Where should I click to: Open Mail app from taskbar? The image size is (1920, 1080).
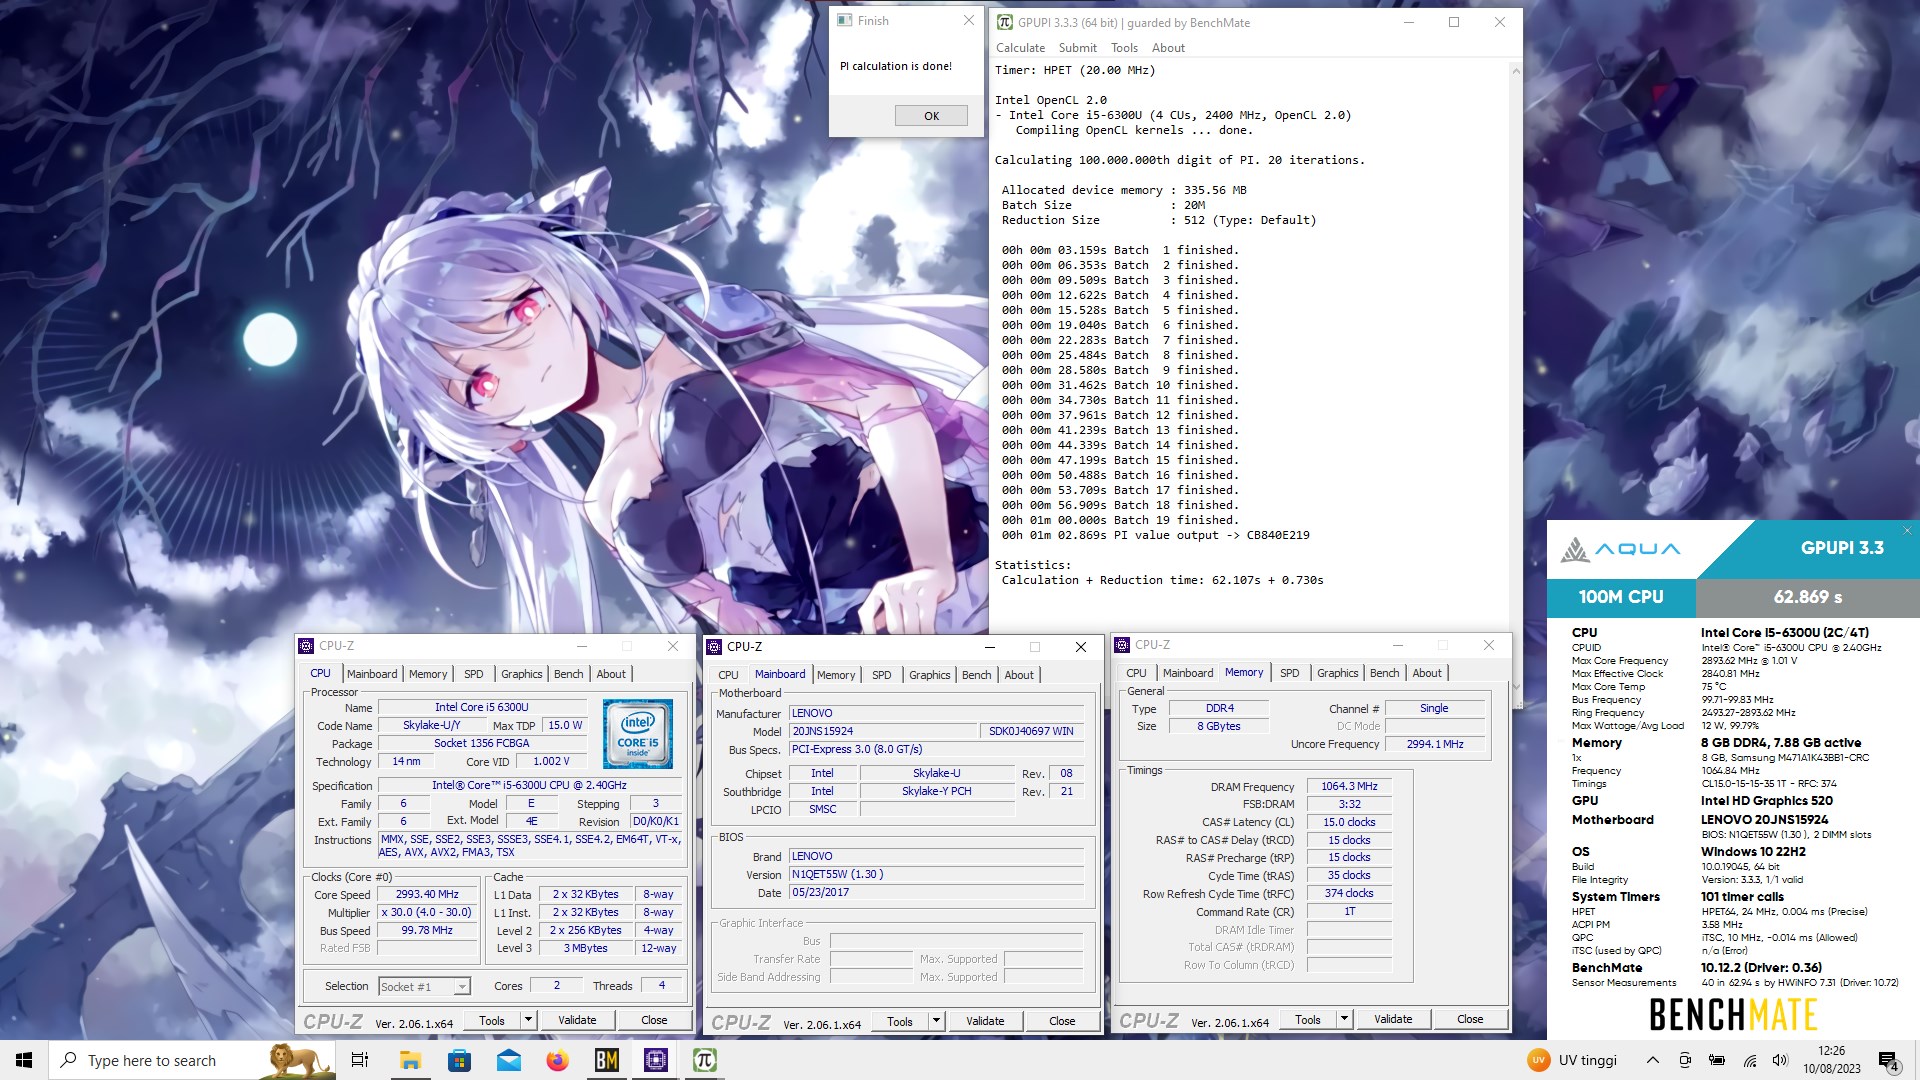pyautogui.click(x=508, y=1060)
